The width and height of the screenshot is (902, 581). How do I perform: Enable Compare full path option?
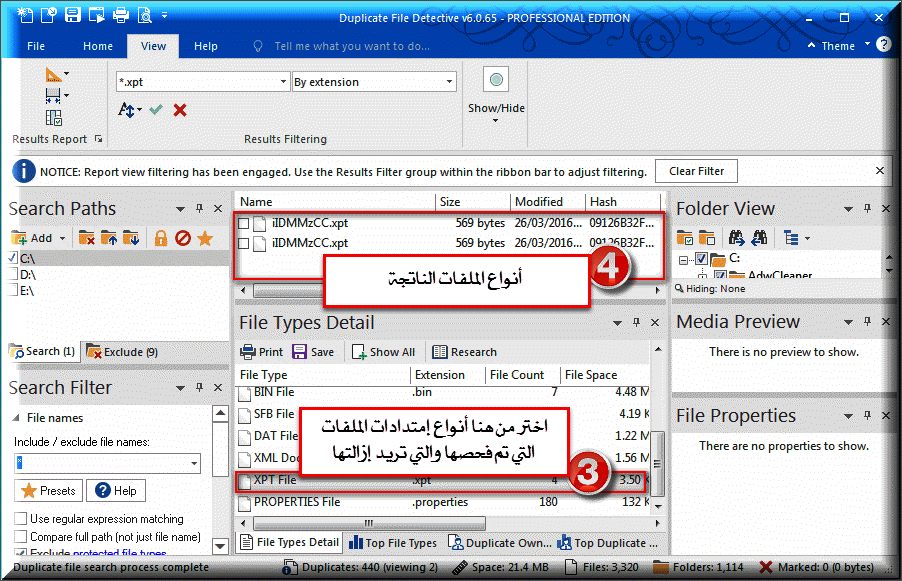[21, 537]
